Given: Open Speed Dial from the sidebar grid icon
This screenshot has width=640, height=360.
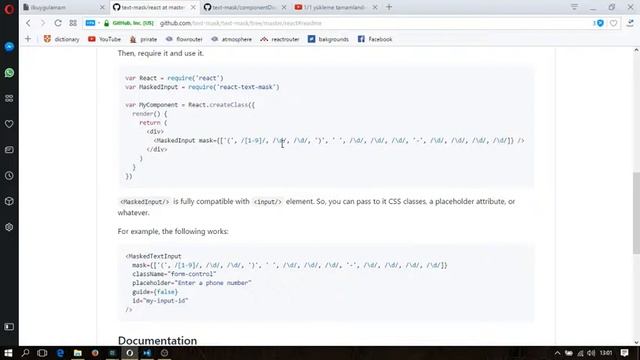Looking at the screenshot, I should (9, 98).
